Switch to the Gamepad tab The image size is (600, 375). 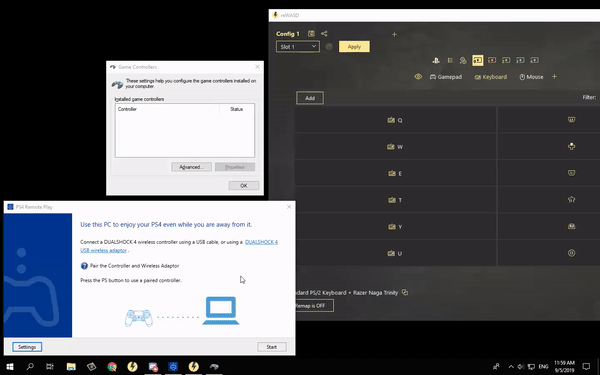click(x=446, y=77)
